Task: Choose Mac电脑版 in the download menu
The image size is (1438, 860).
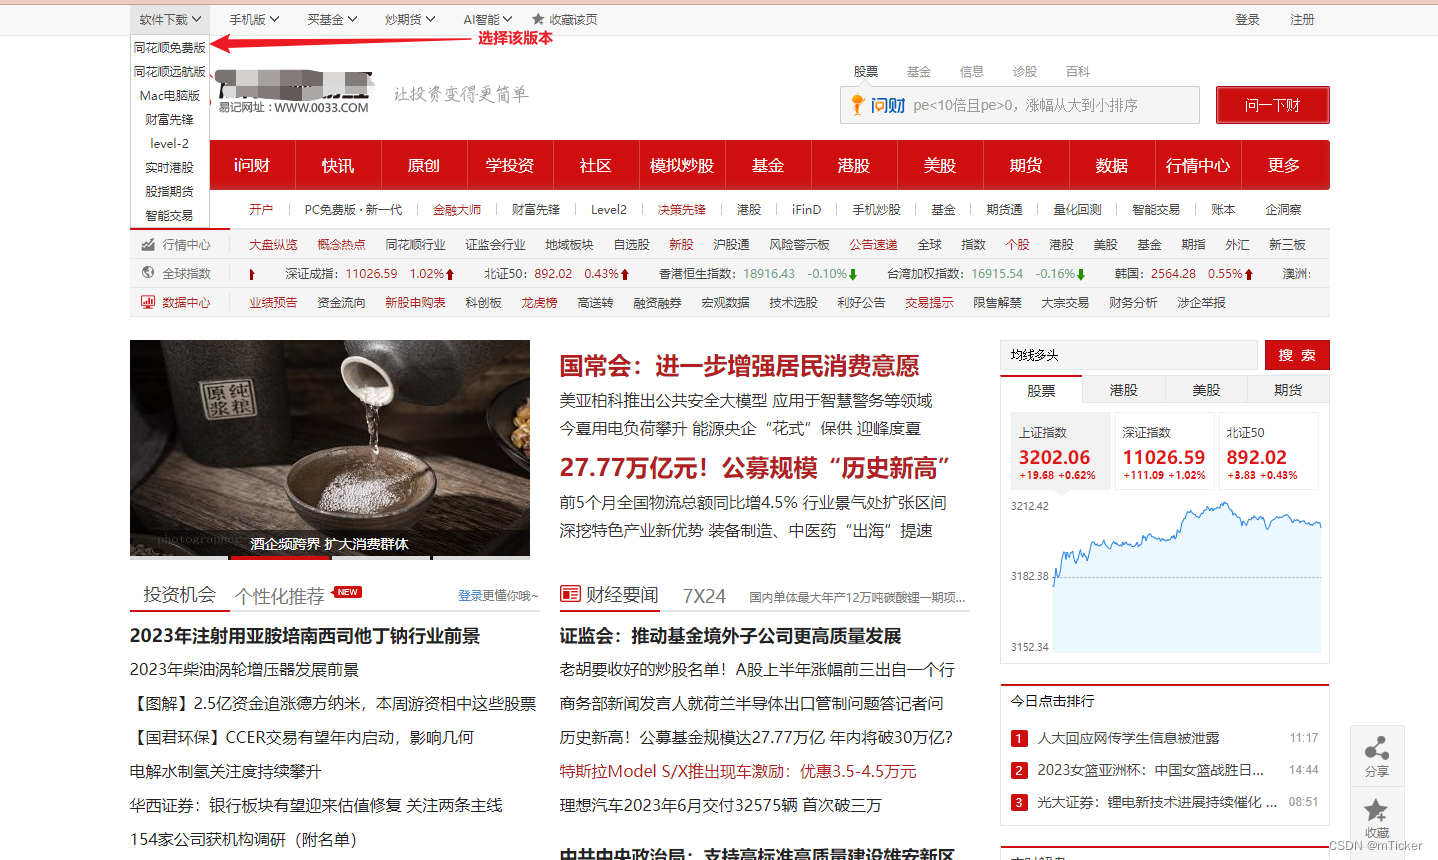Action: (x=170, y=95)
